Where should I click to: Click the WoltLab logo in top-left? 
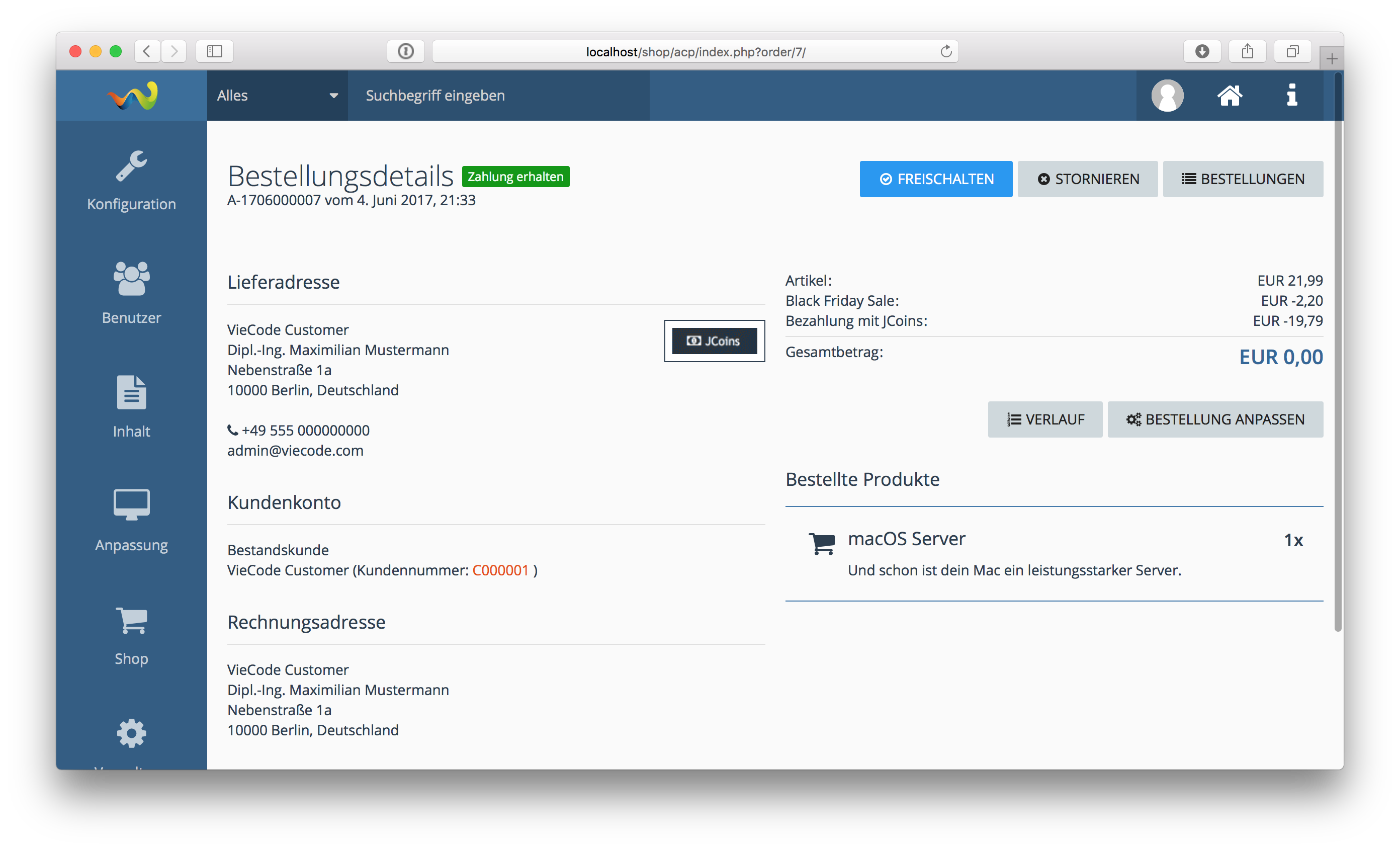(132, 96)
